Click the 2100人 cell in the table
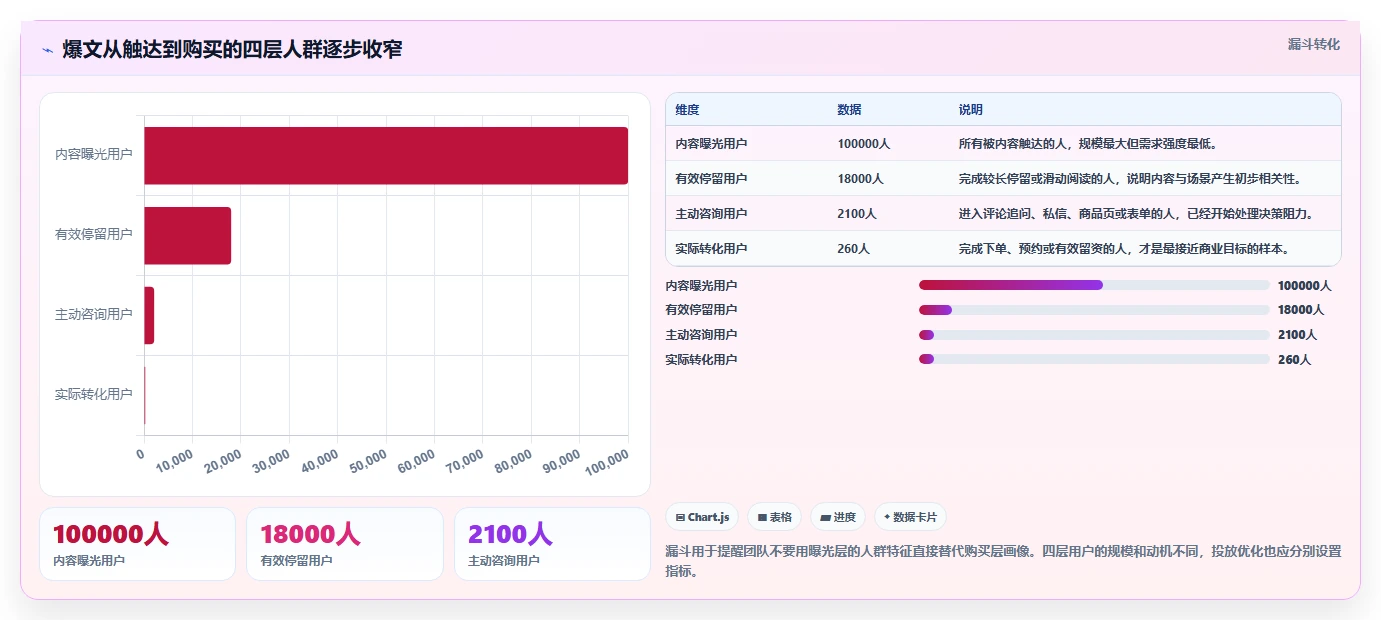This screenshot has width=1381, height=620. pos(857,214)
